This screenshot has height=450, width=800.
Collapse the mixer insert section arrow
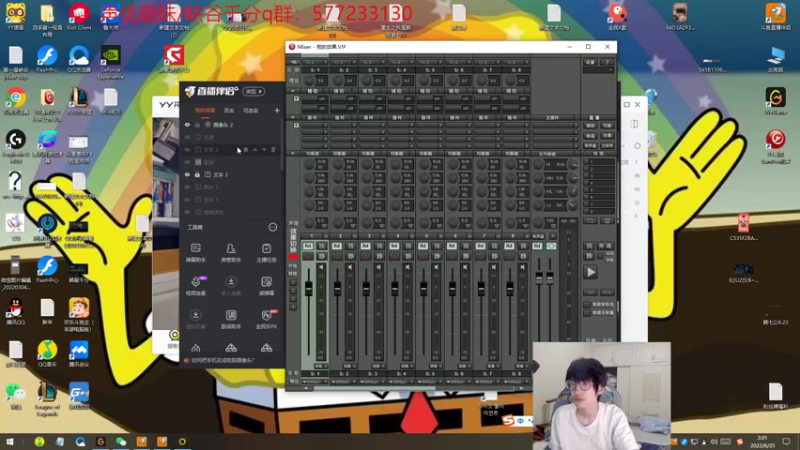click(x=293, y=117)
